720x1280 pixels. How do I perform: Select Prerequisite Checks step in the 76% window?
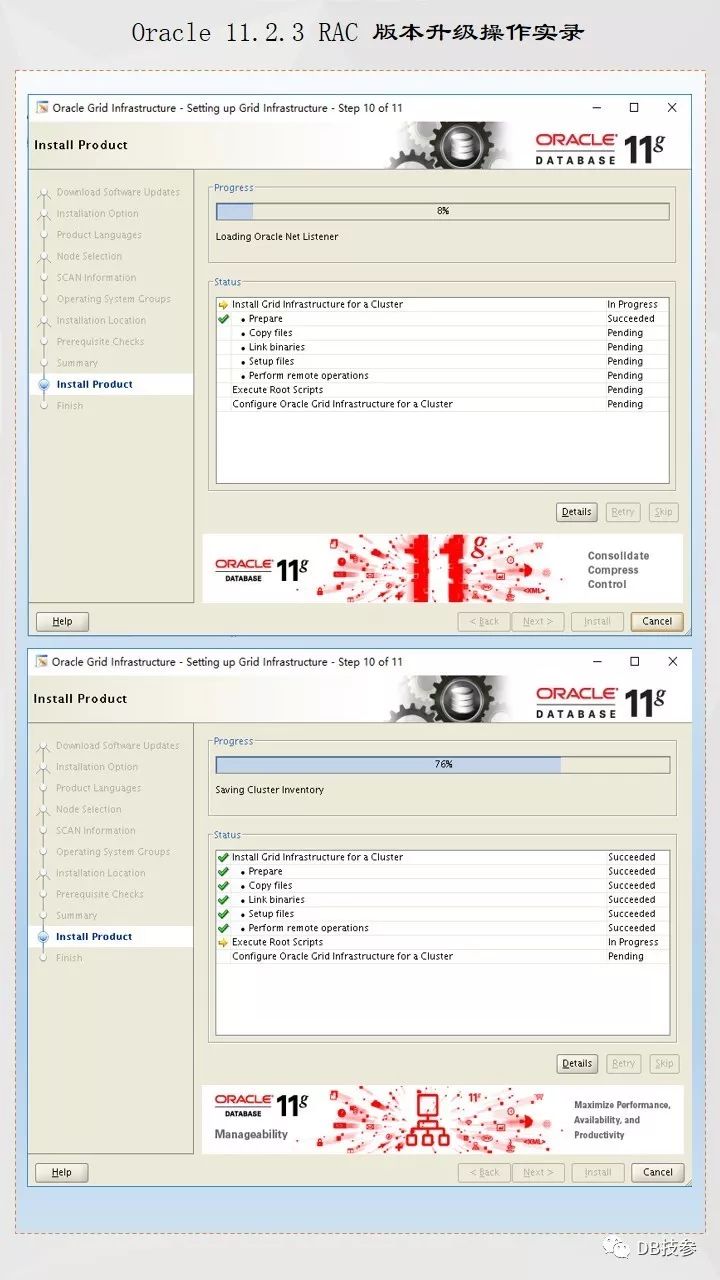coord(100,895)
